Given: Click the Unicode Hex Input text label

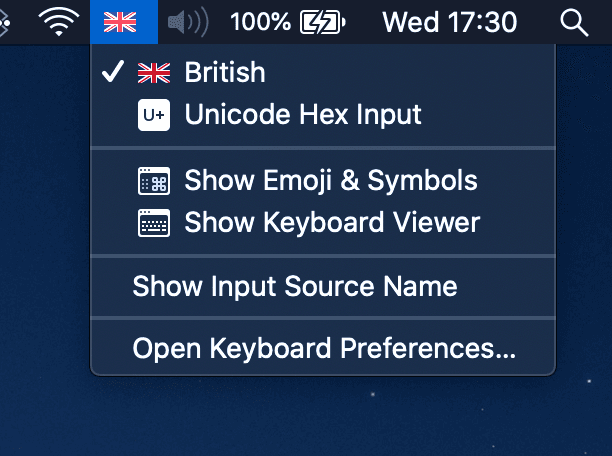Looking at the screenshot, I should click(x=303, y=115).
